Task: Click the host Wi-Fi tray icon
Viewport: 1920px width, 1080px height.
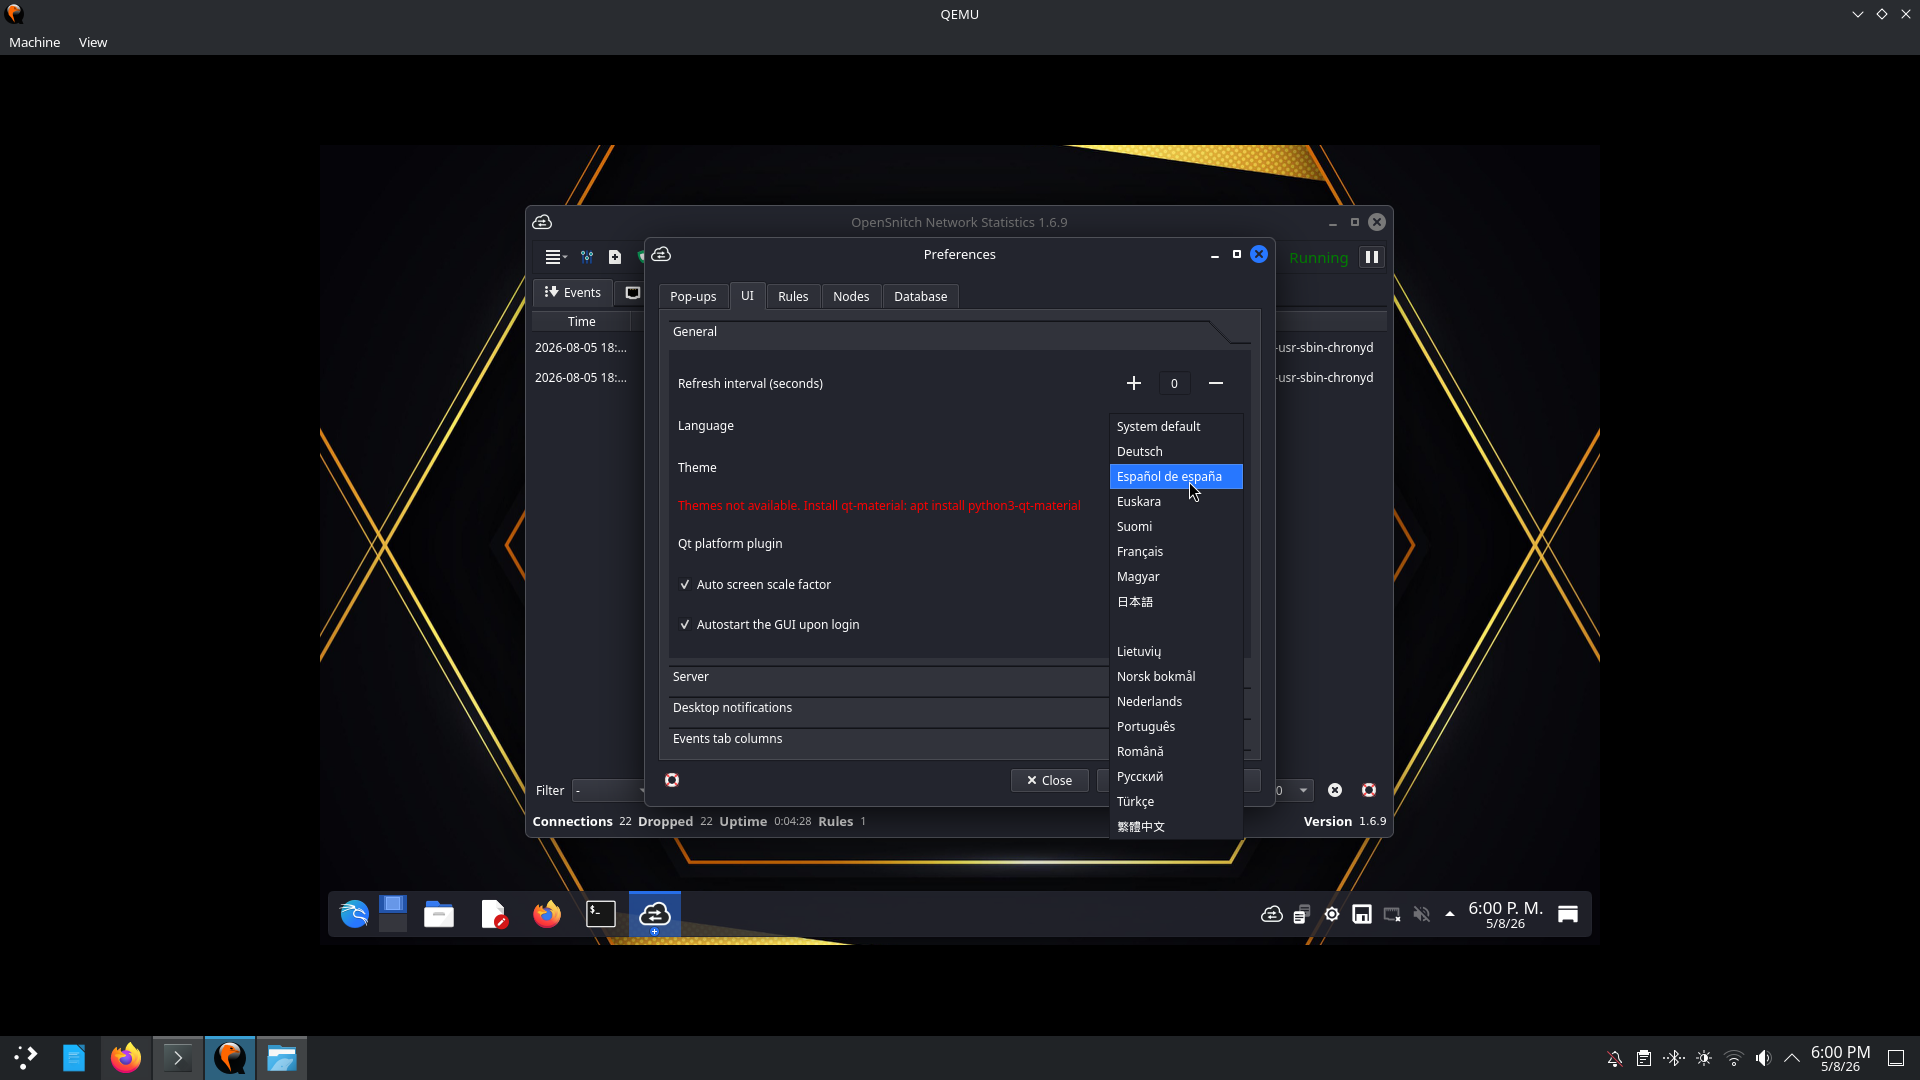Action: 1734,1058
